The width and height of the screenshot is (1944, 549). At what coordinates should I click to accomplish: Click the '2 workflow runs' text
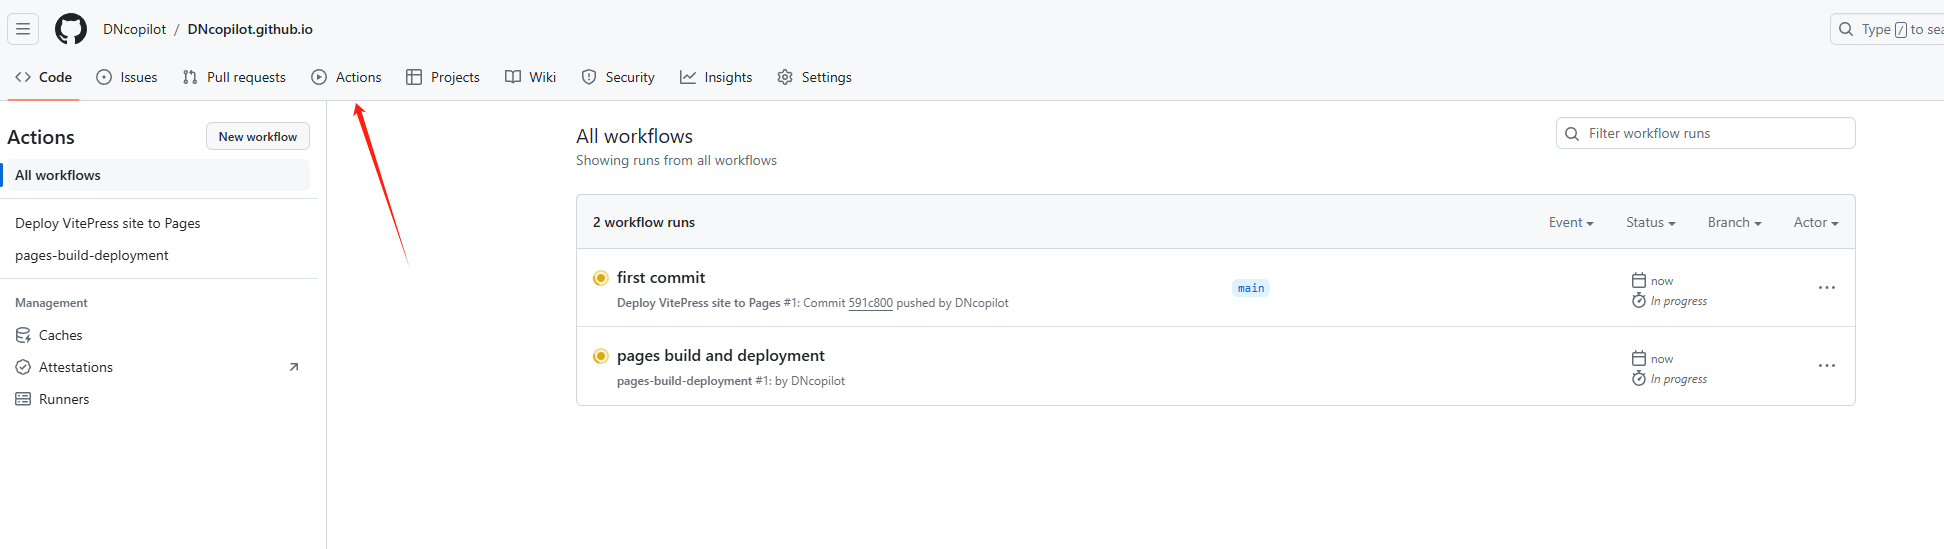pos(644,222)
